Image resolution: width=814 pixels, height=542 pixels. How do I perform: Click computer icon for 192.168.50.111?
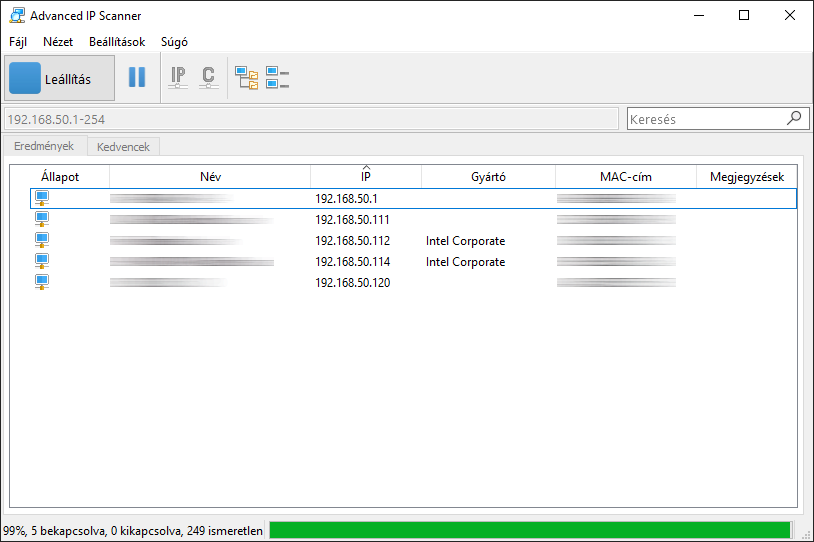tap(42, 219)
